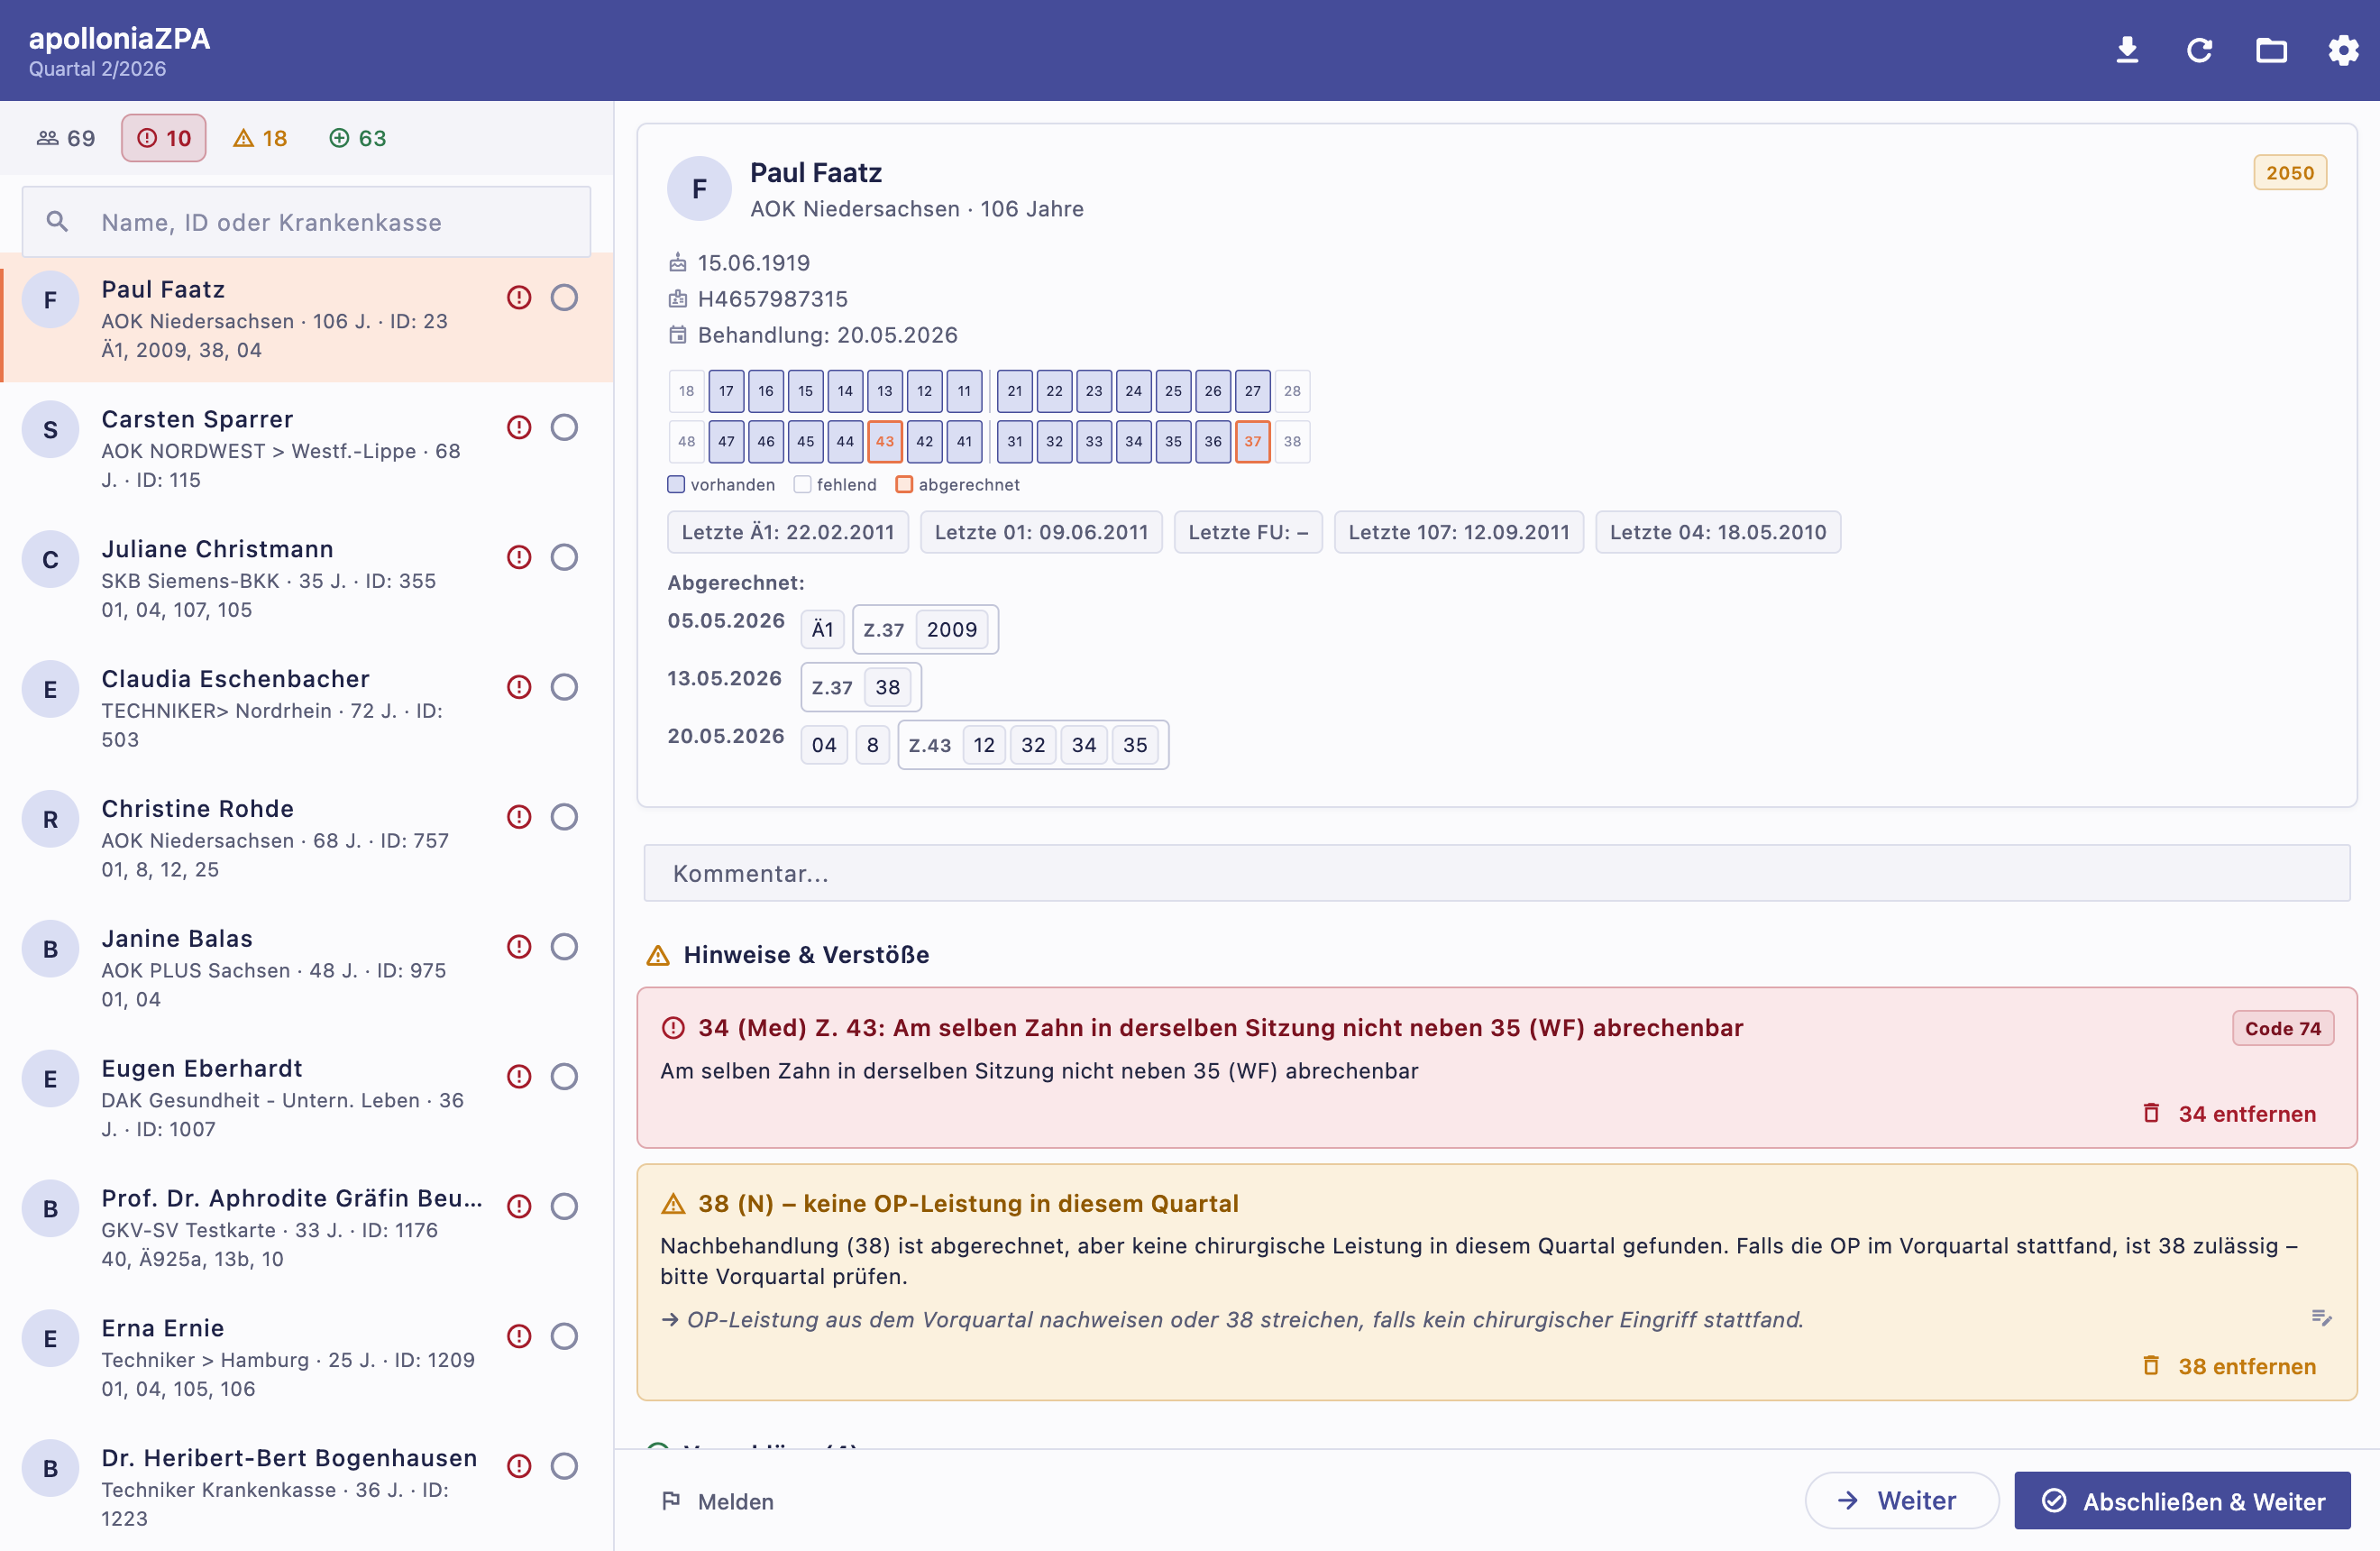Select radio circle for Juliane Christmann
2380x1551 pixels.
coord(564,557)
